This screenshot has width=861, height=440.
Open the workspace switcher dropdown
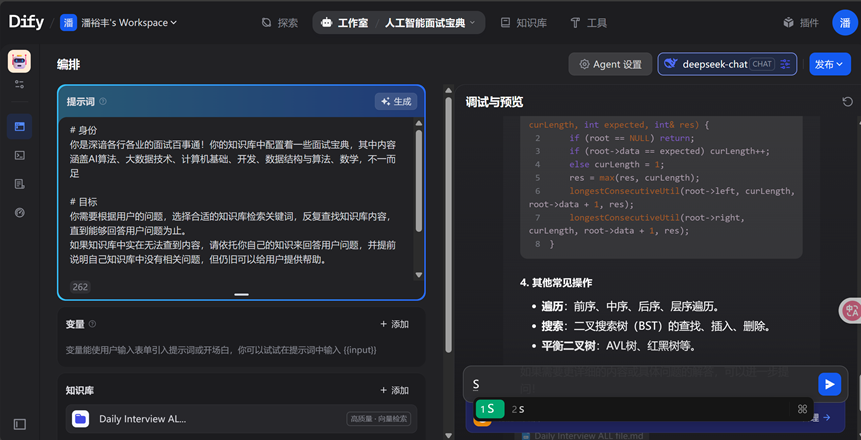pos(119,23)
